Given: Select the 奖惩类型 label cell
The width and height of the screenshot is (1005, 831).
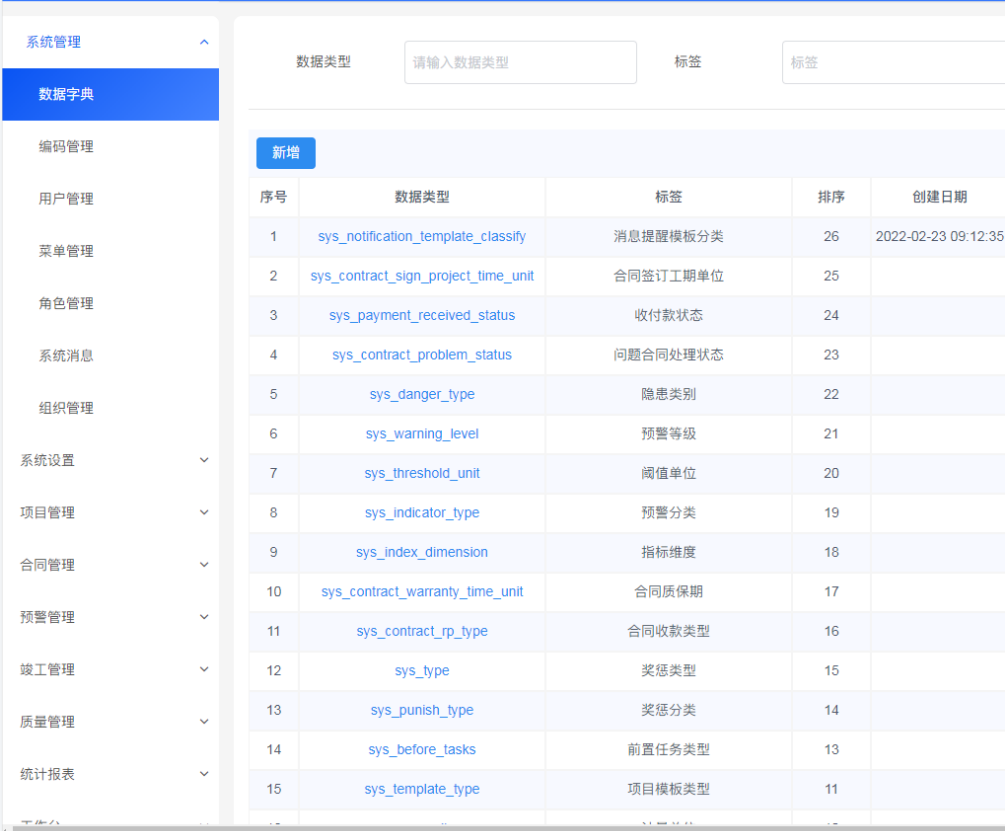Looking at the screenshot, I should (669, 671).
